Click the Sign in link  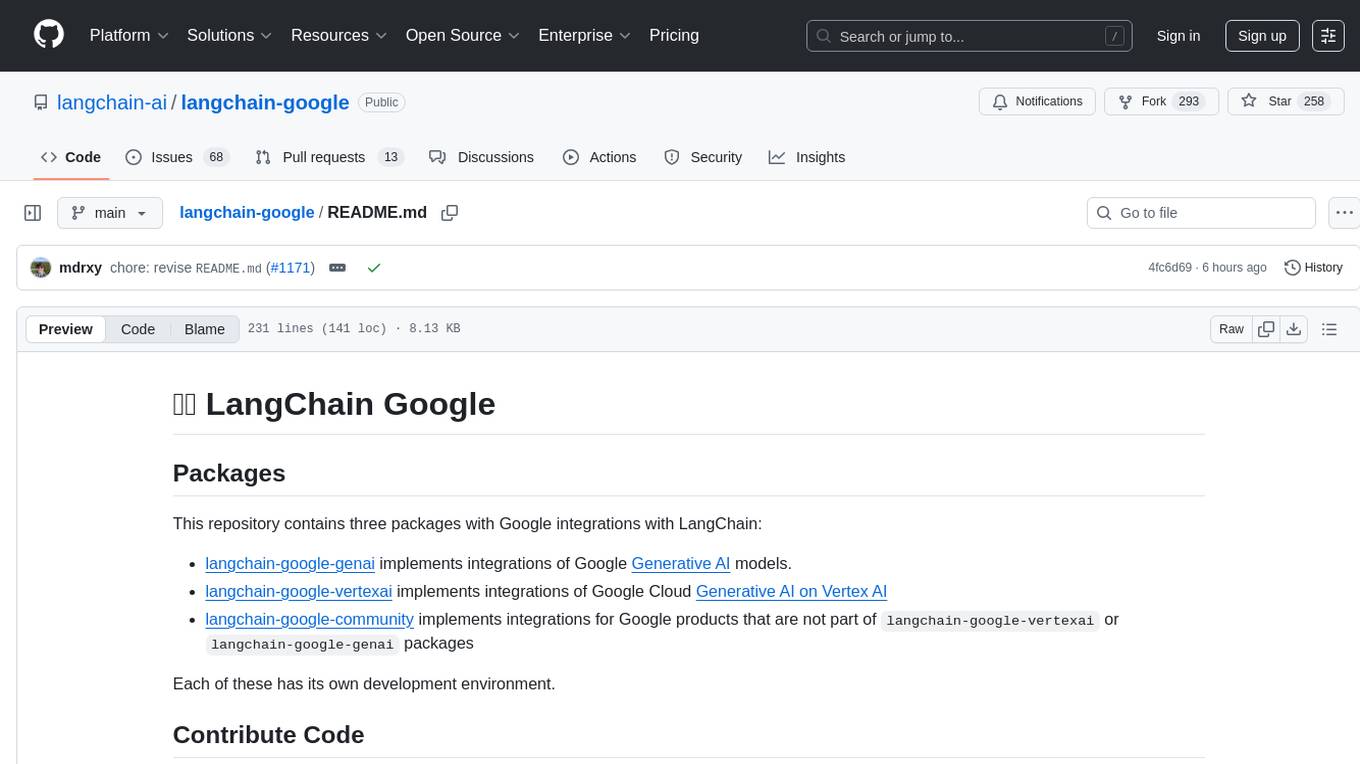pos(1178,36)
